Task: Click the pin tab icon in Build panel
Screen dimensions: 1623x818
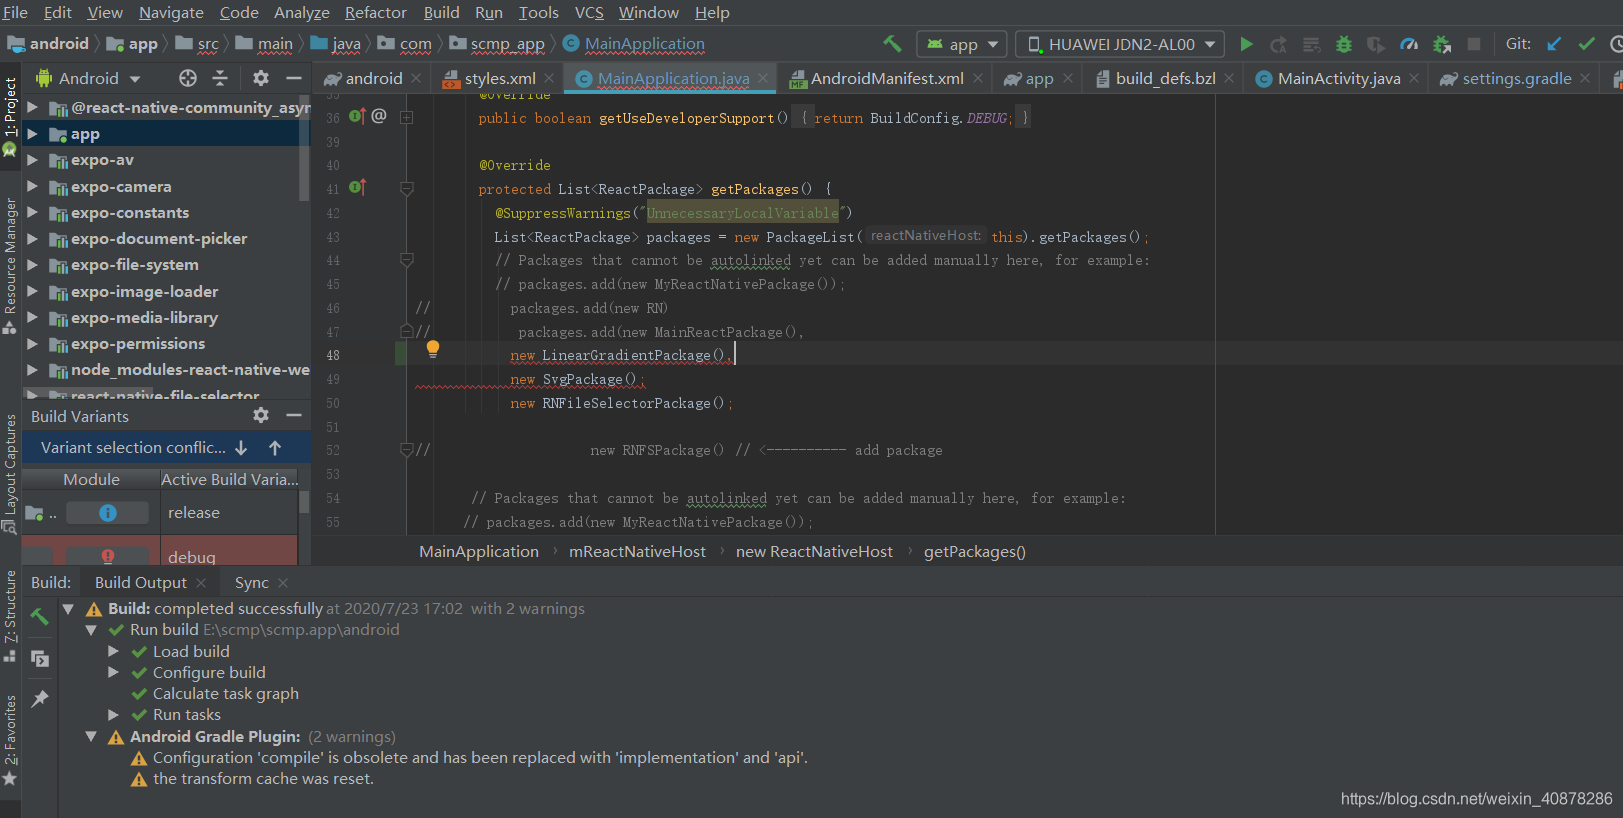Action: pos(40,699)
